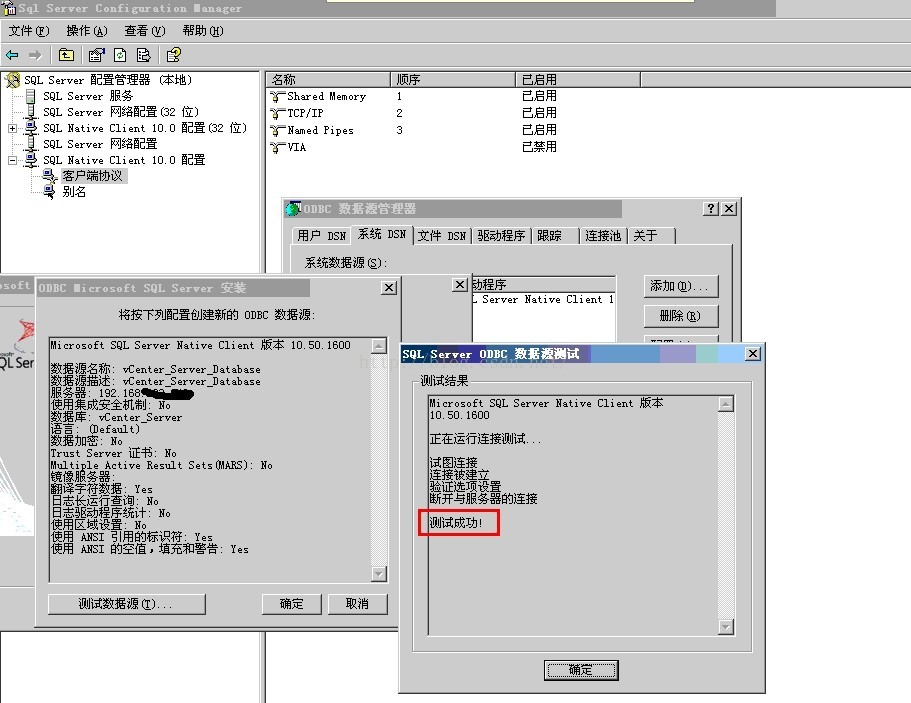Click the 客户端协议 tree node icon
This screenshot has height=703, width=911.
[50, 176]
